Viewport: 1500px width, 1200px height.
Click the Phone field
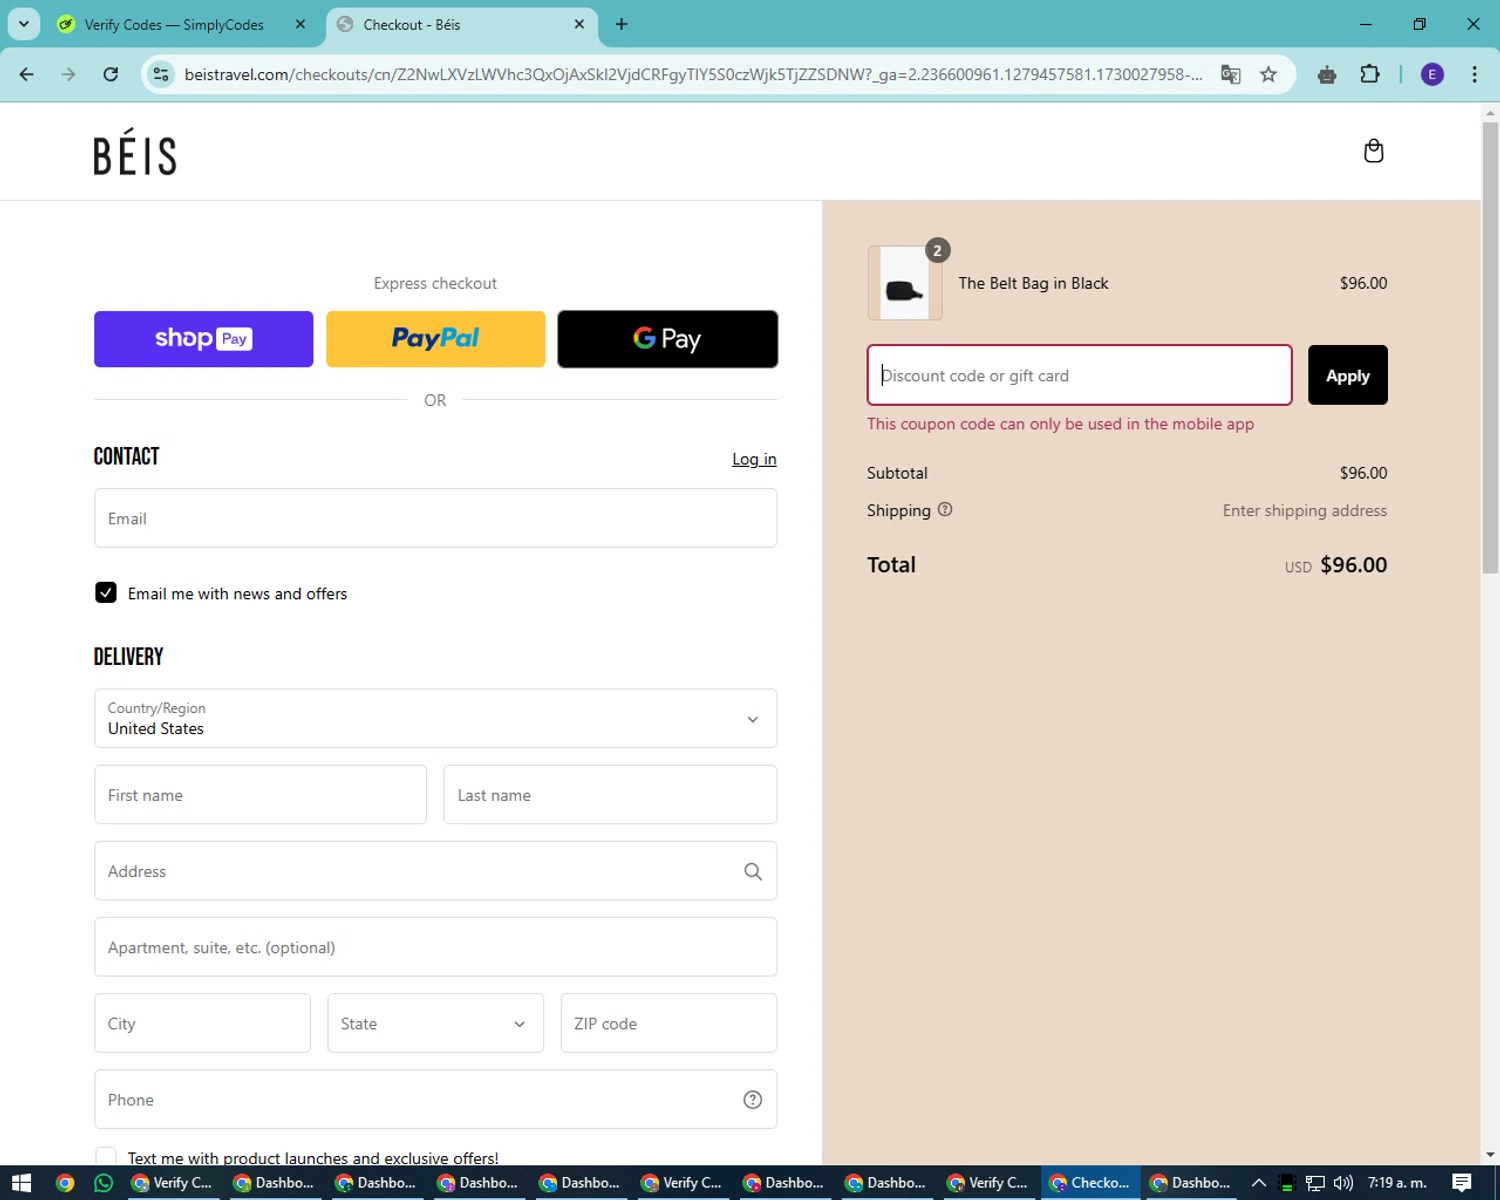coord(435,1099)
